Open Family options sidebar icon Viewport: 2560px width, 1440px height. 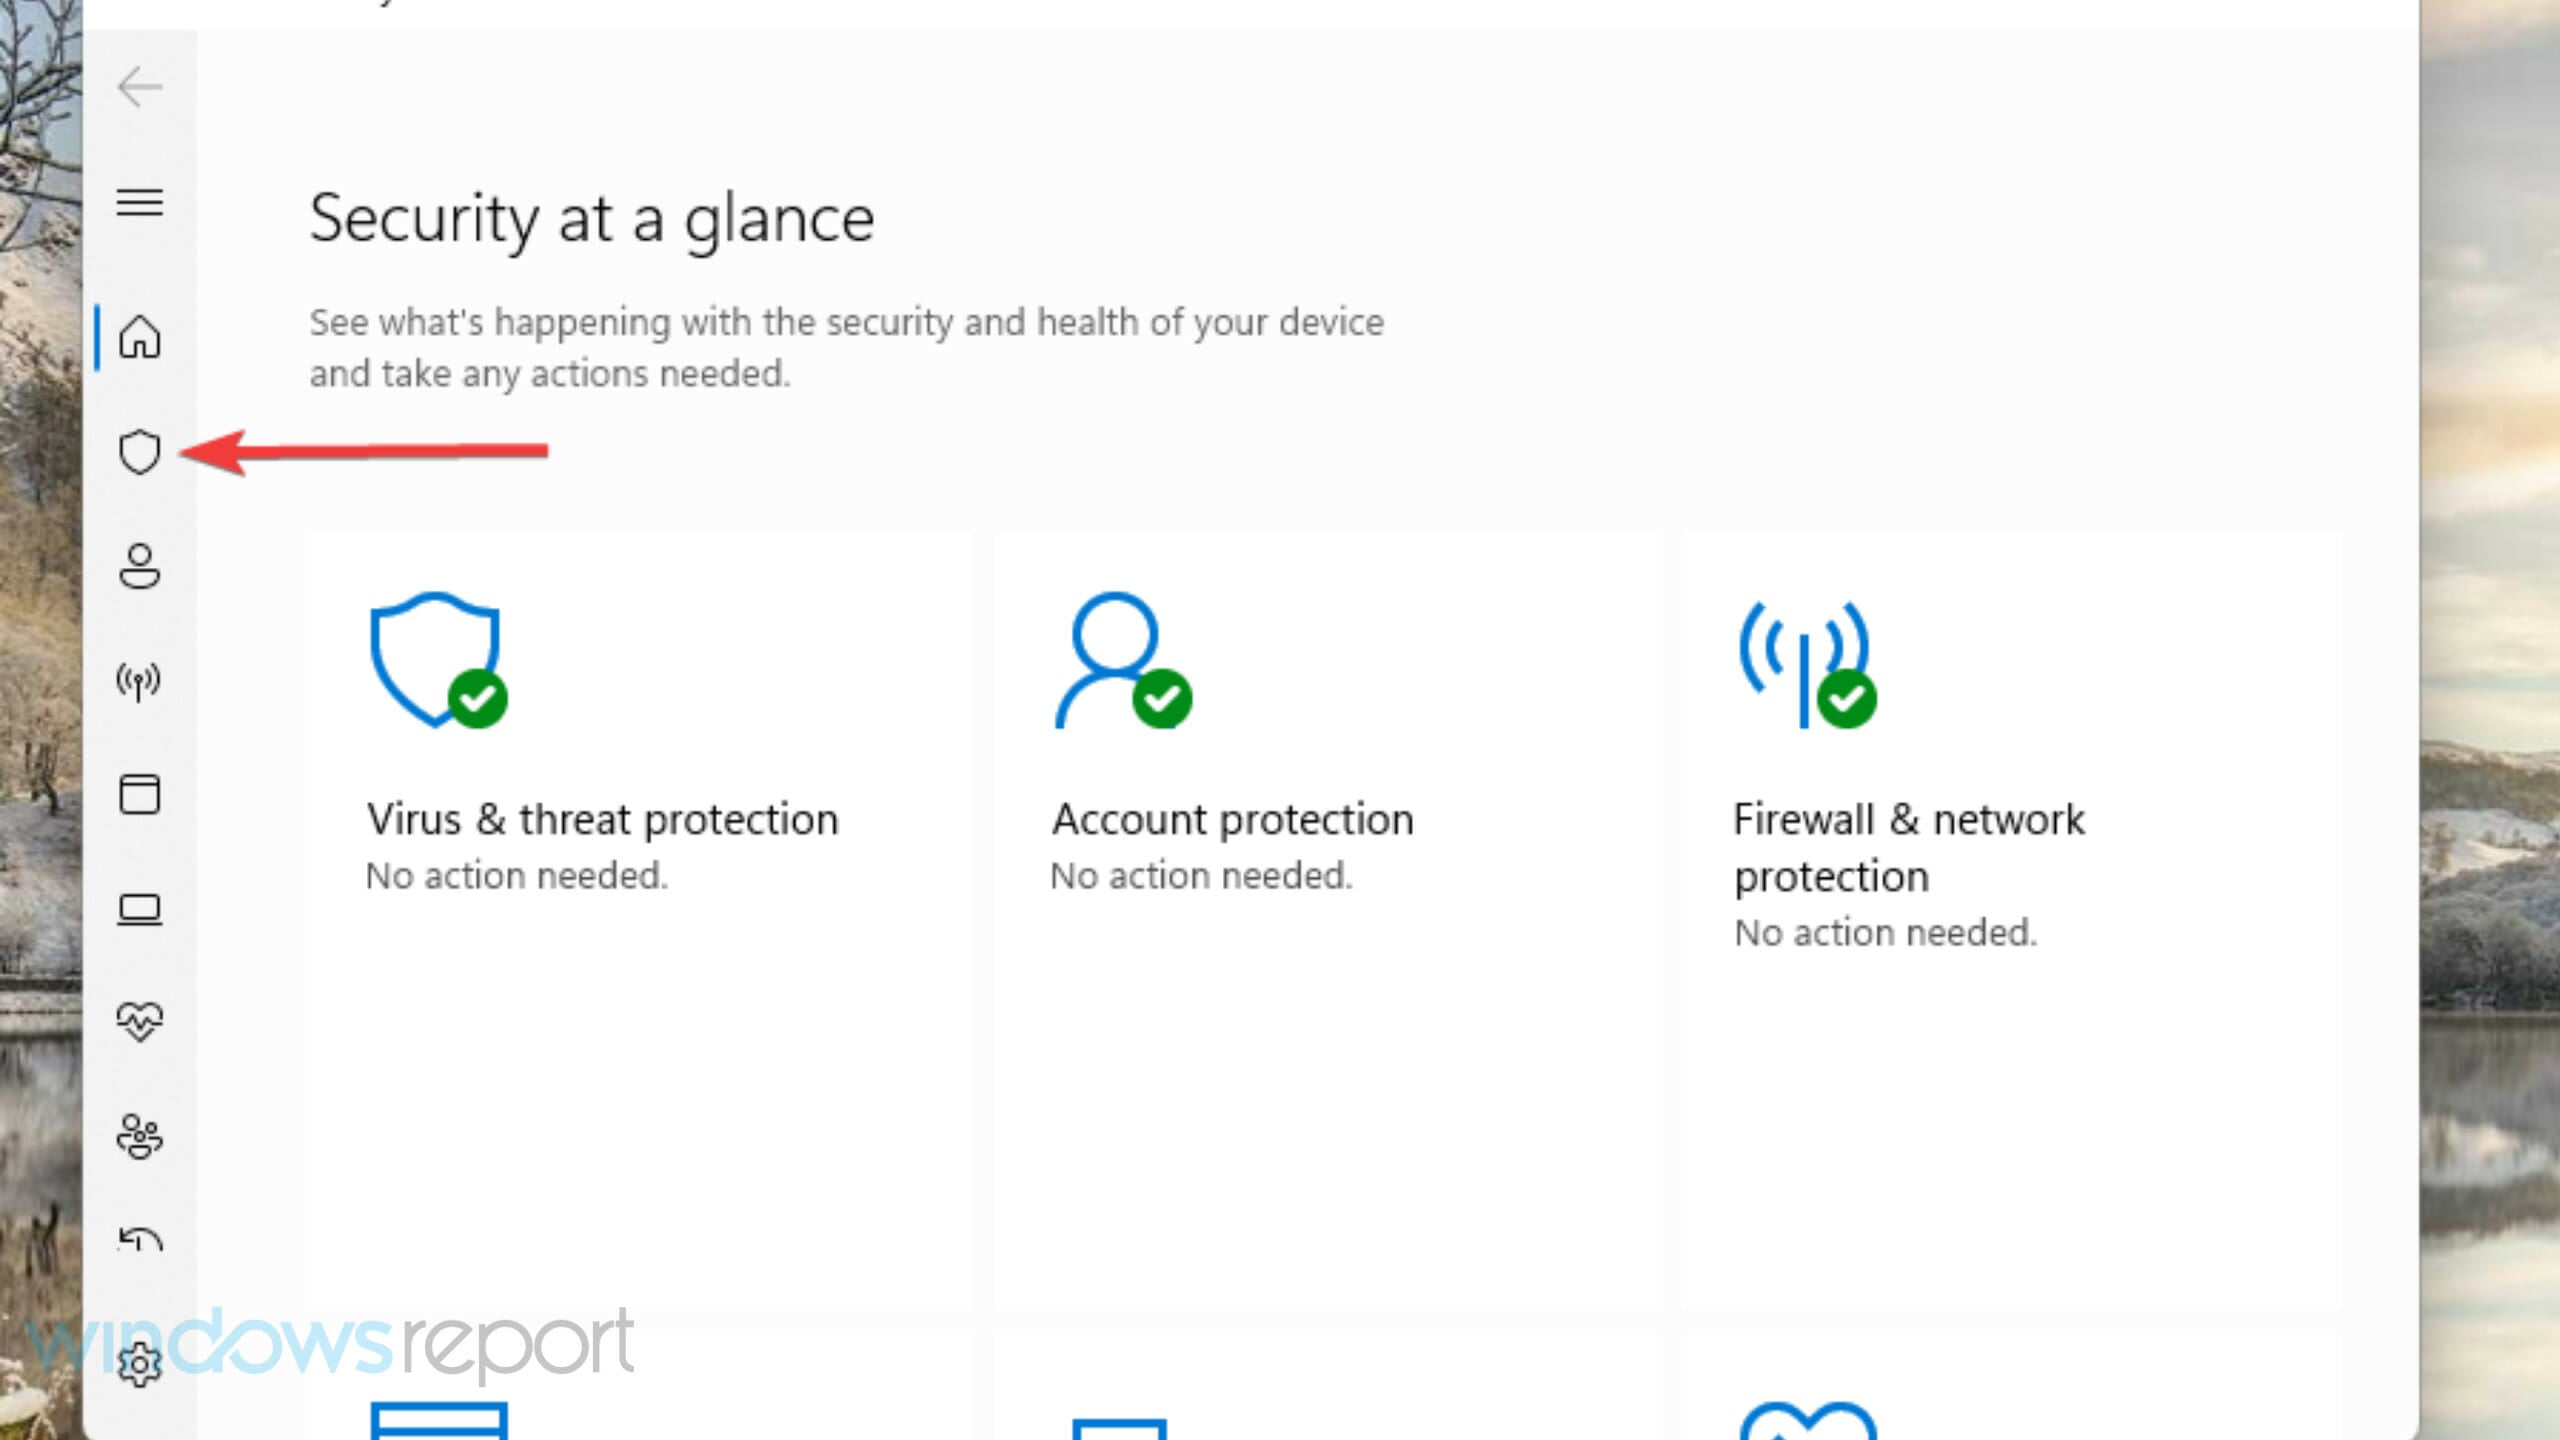tap(139, 1137)
